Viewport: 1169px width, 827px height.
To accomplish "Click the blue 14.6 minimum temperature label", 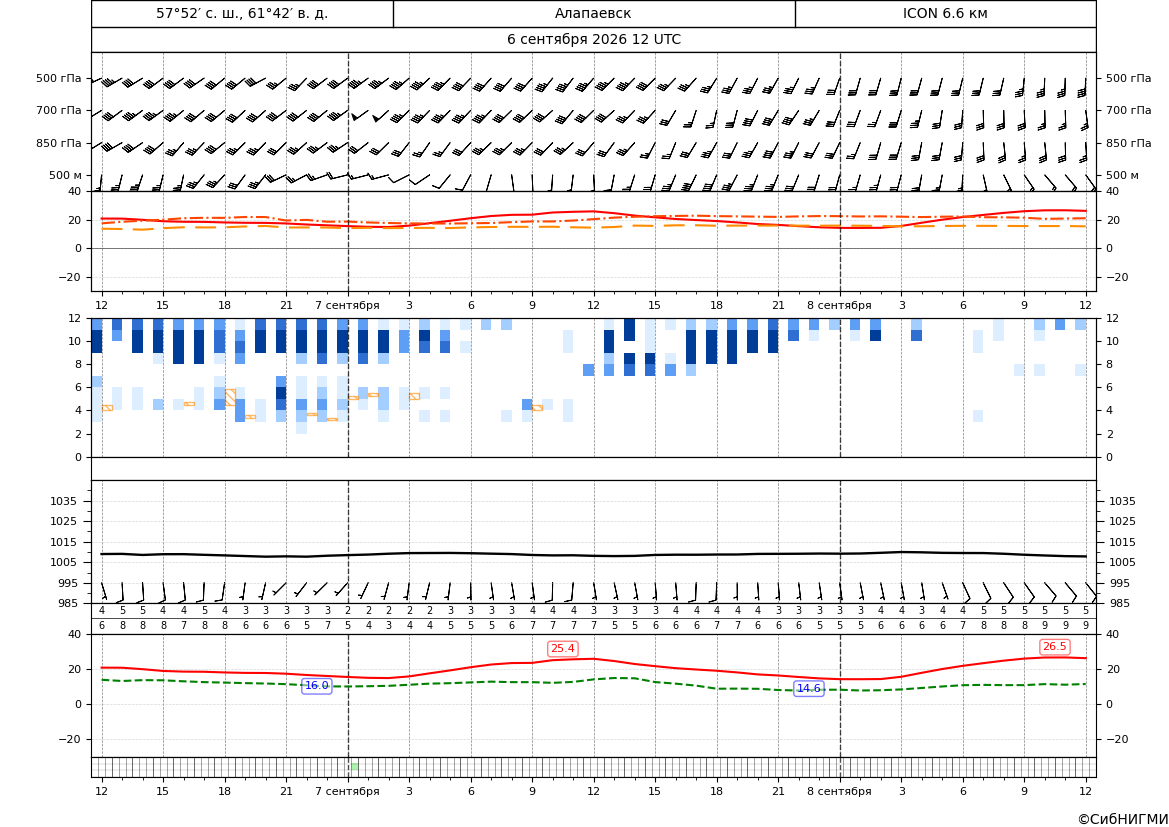I will pyautogui.click(x=809, y=688).
